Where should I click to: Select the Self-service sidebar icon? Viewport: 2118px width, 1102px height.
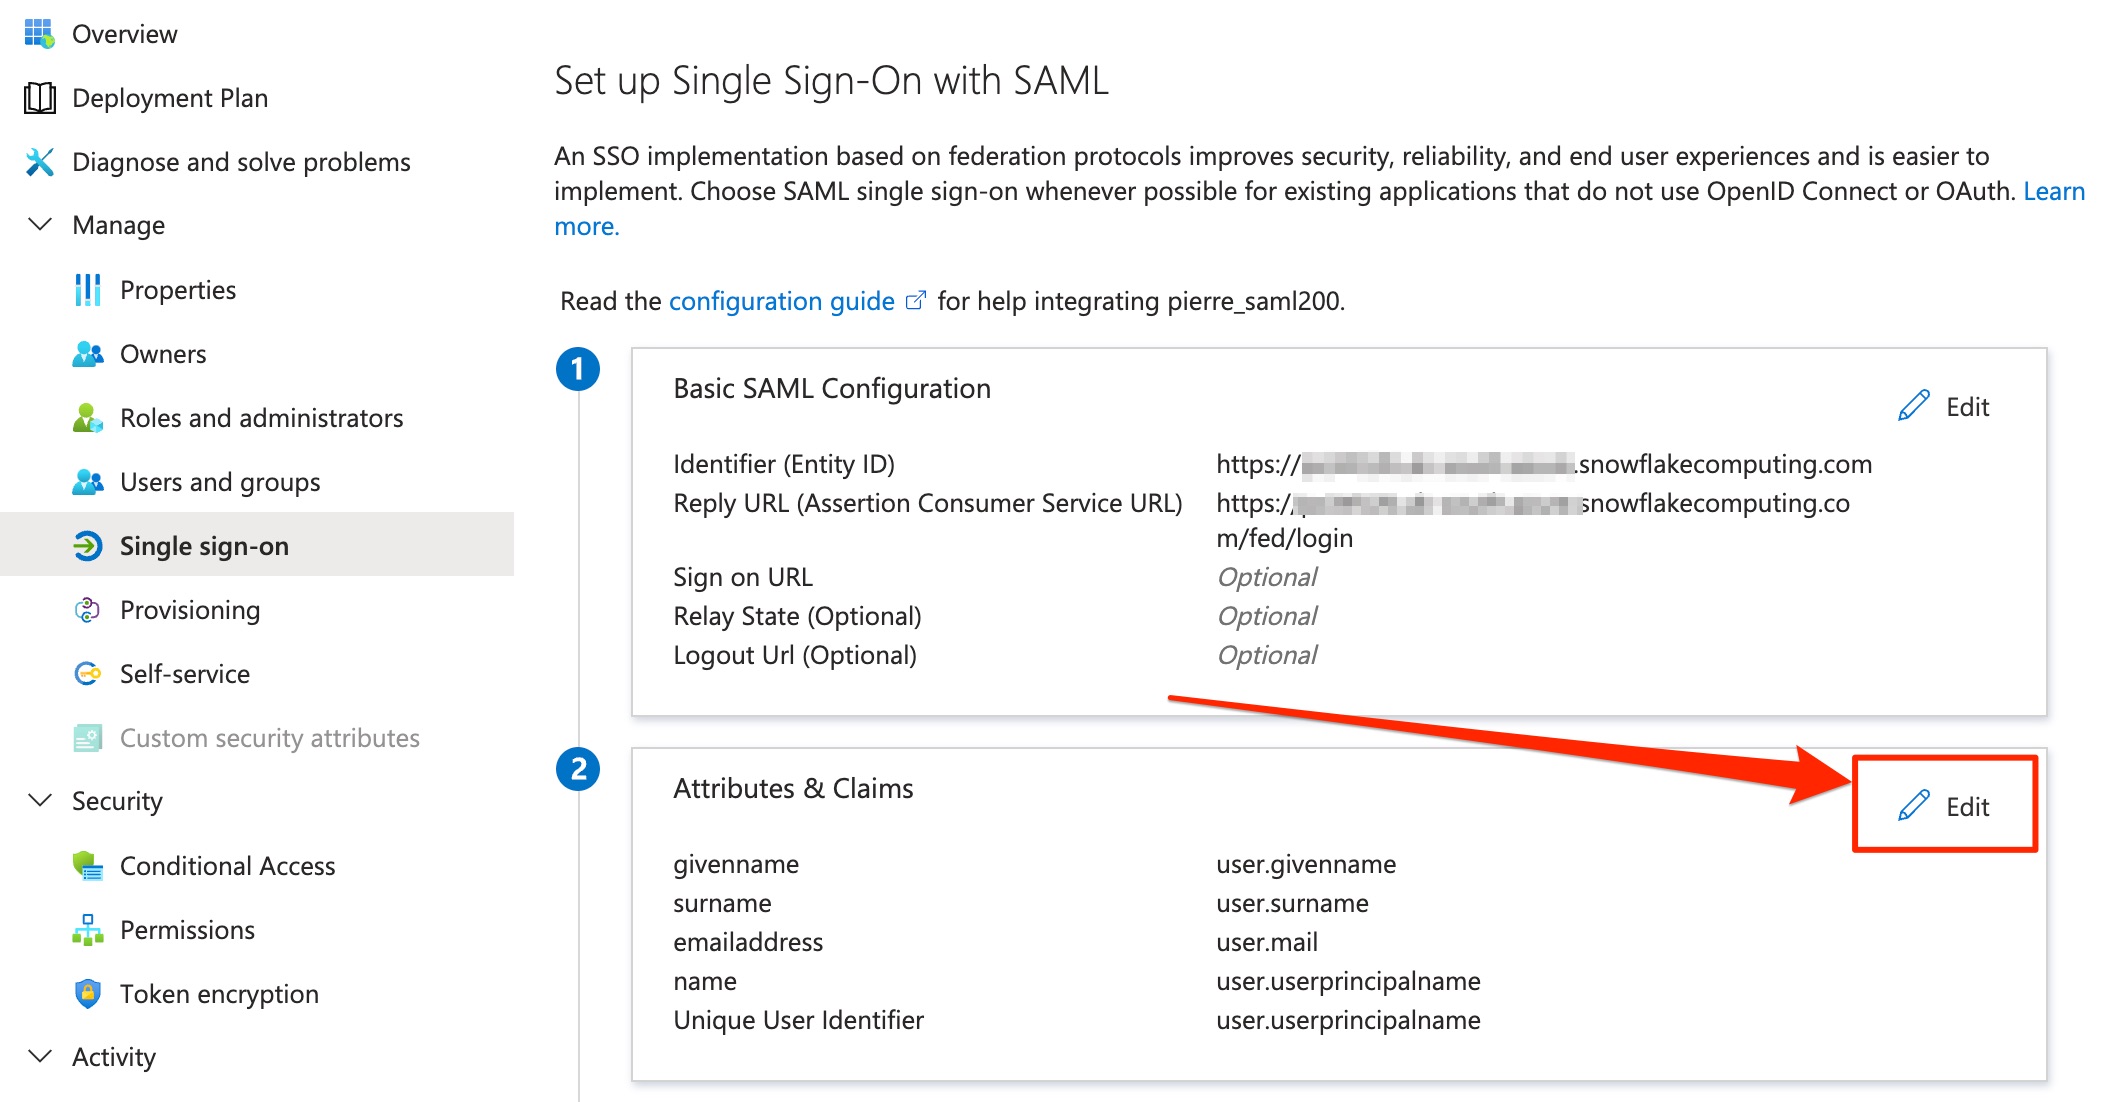88,673
